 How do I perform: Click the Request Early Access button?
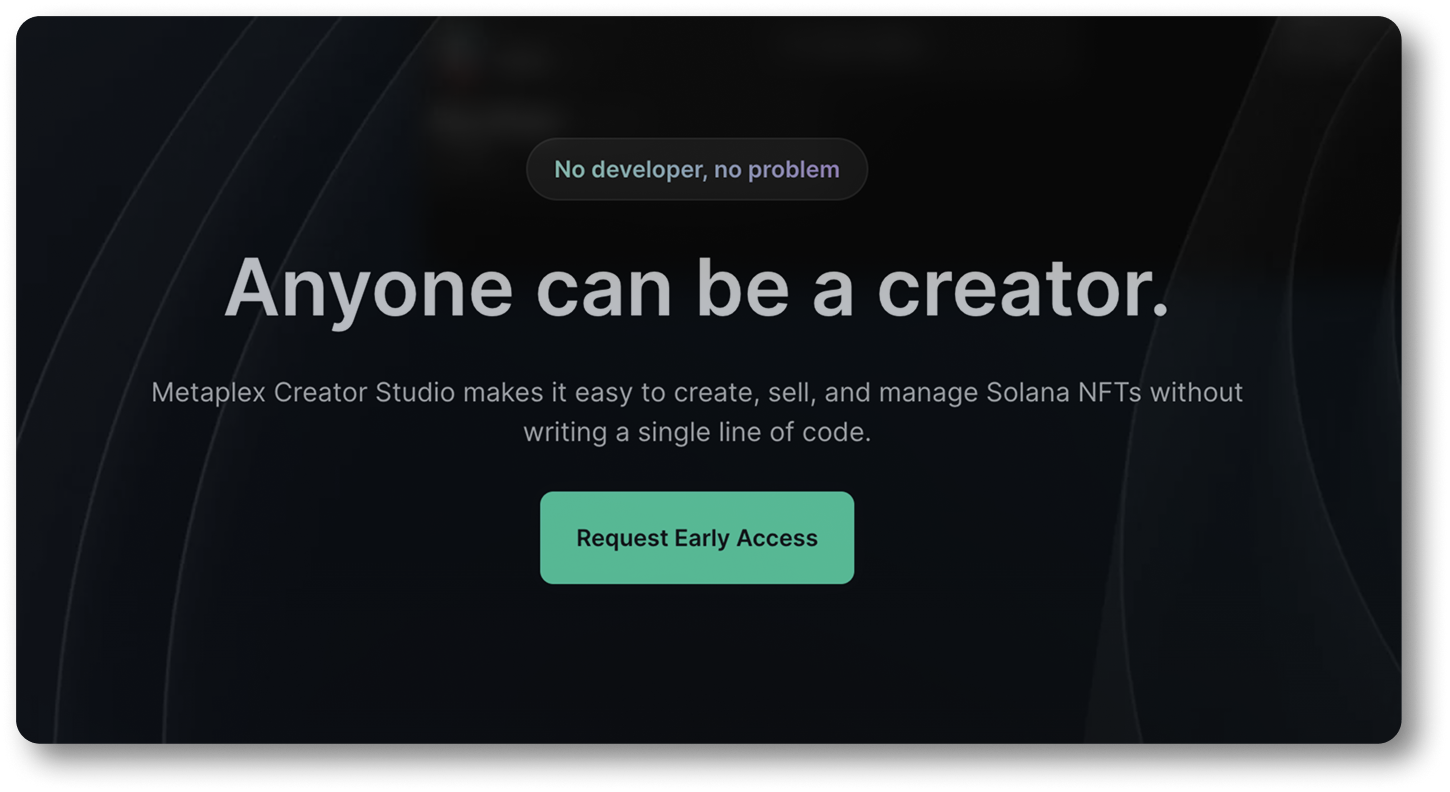(697, 538)
